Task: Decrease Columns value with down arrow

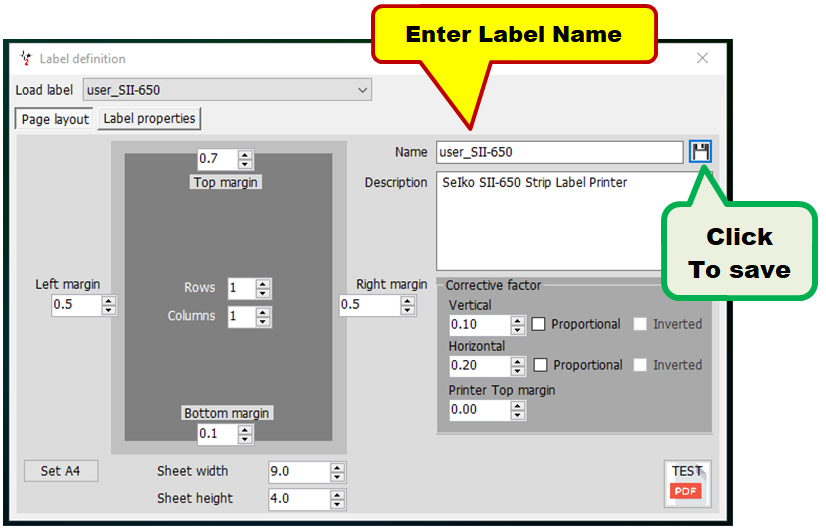Action: (263, 321)
